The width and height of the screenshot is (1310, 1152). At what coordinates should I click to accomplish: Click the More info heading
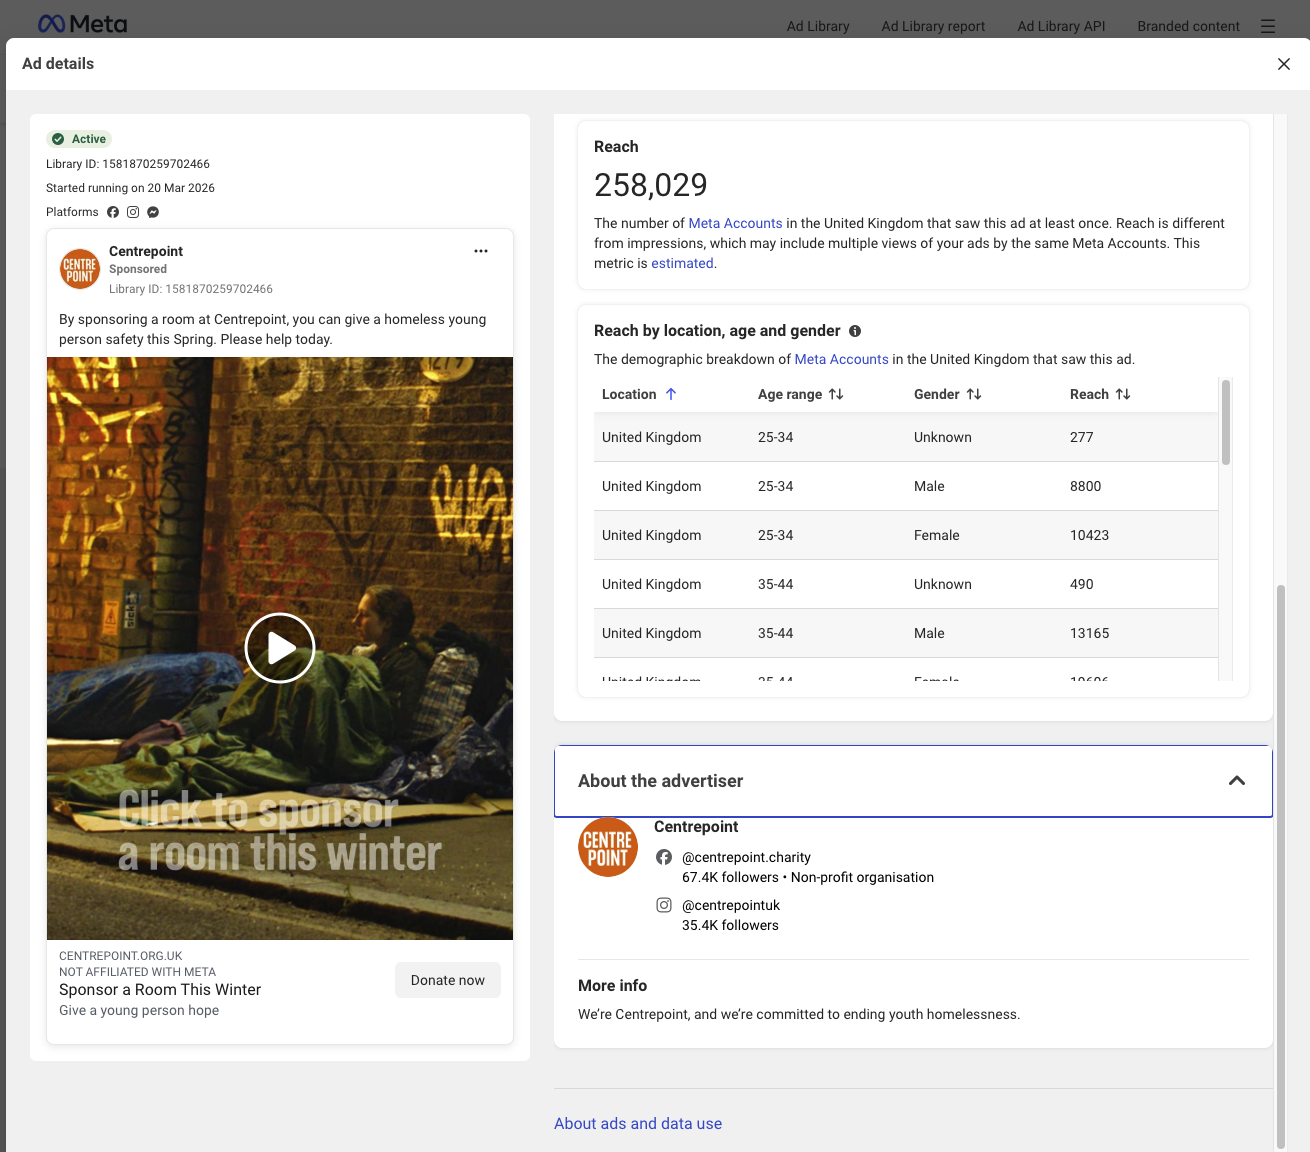[612, 985]
